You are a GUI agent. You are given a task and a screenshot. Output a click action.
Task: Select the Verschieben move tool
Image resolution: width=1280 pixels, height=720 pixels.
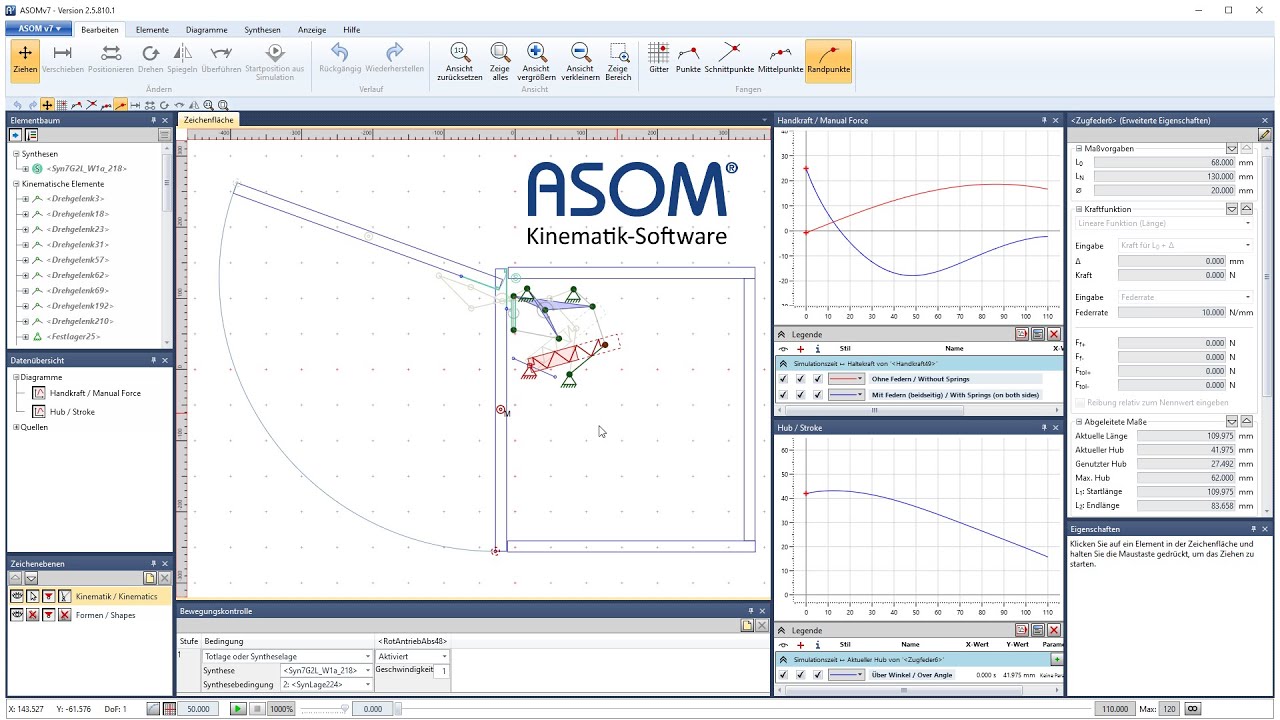[x=63, y=59]
